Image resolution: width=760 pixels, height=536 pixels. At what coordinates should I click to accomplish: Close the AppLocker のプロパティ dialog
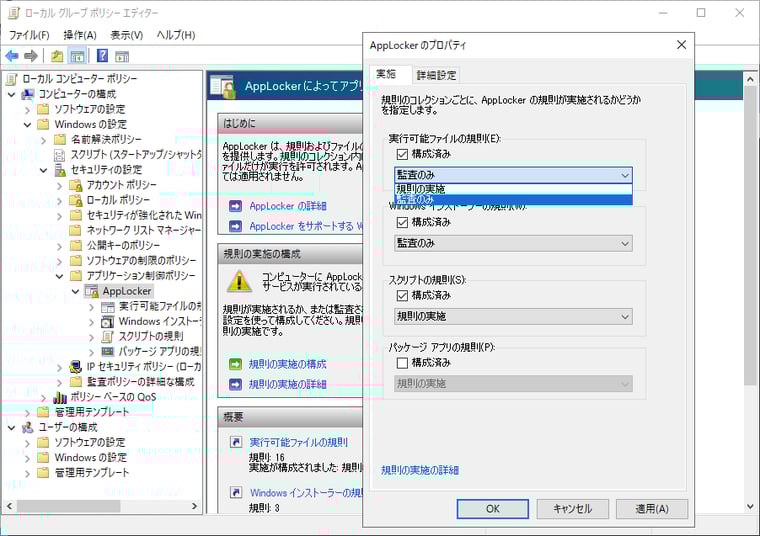click(x=681, y=45)
